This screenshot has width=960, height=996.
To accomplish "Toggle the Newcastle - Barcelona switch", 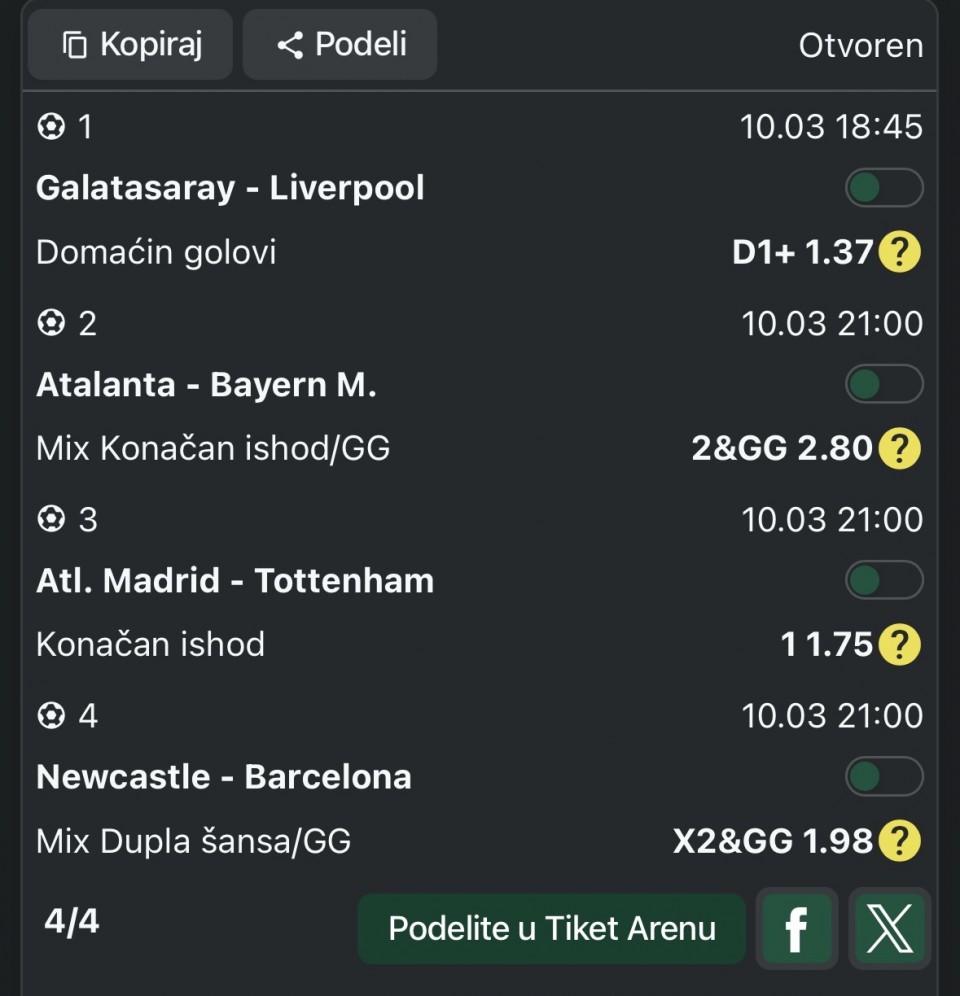I will [884, 776].
